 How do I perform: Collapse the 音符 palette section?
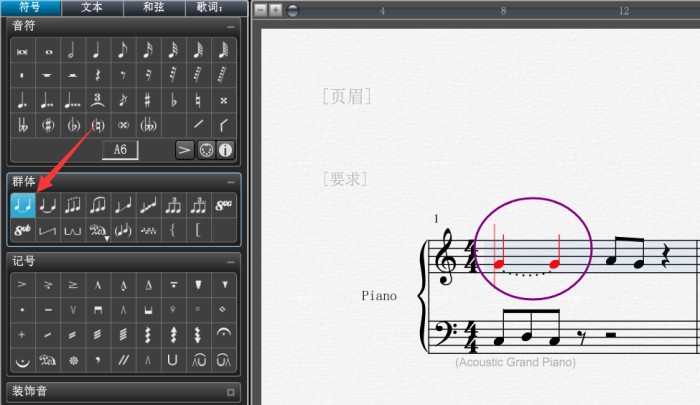tap(231, 26)
